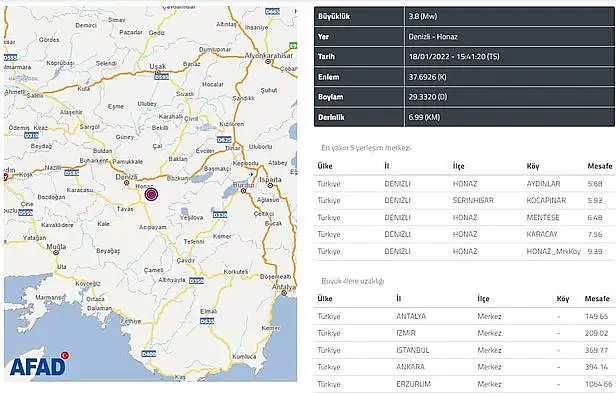
Task: Click the D330 road shield near Yeşilova
Action: [x=220, y=215]
